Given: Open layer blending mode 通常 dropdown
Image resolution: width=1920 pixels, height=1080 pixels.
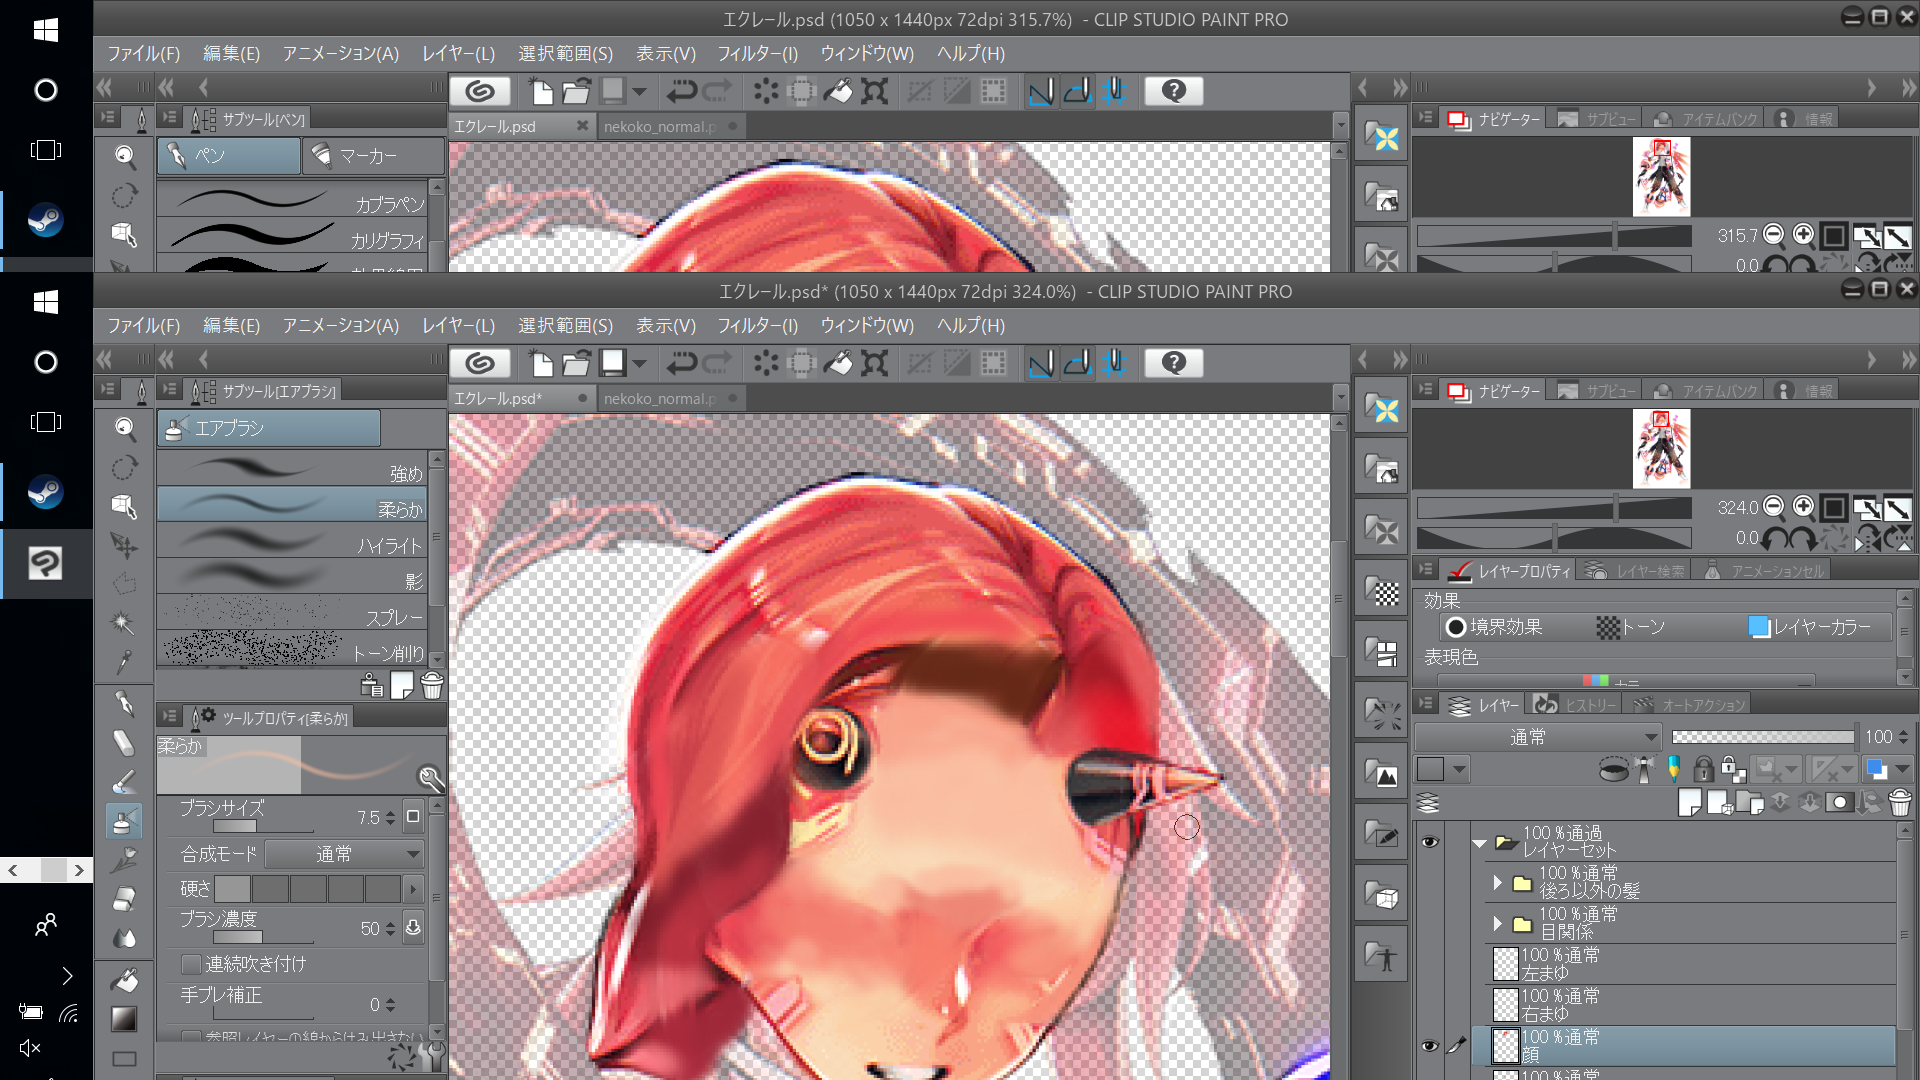Looking at the screenshot, I should pos(1538,737).
